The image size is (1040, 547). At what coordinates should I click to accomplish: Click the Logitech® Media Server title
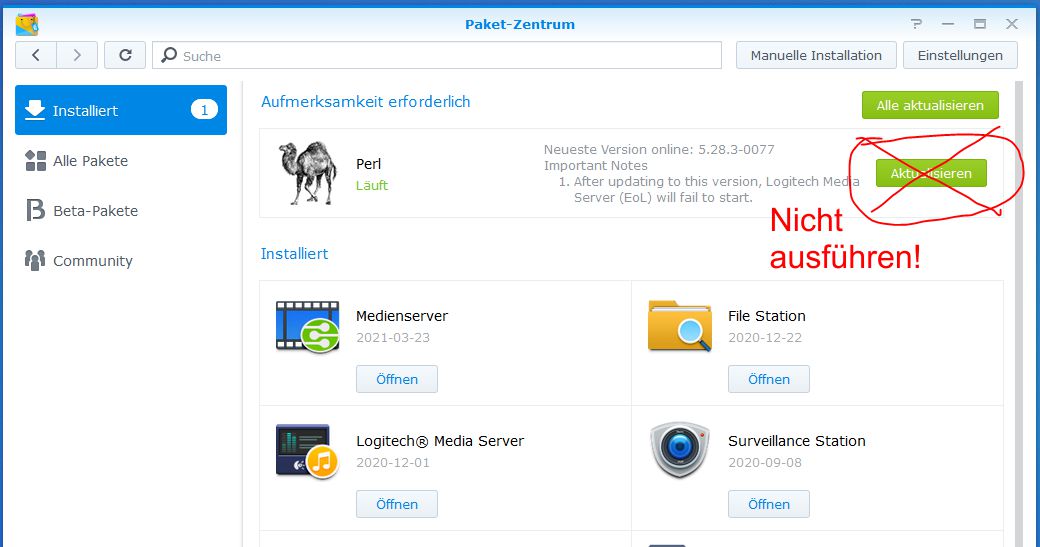click(440, 441)
